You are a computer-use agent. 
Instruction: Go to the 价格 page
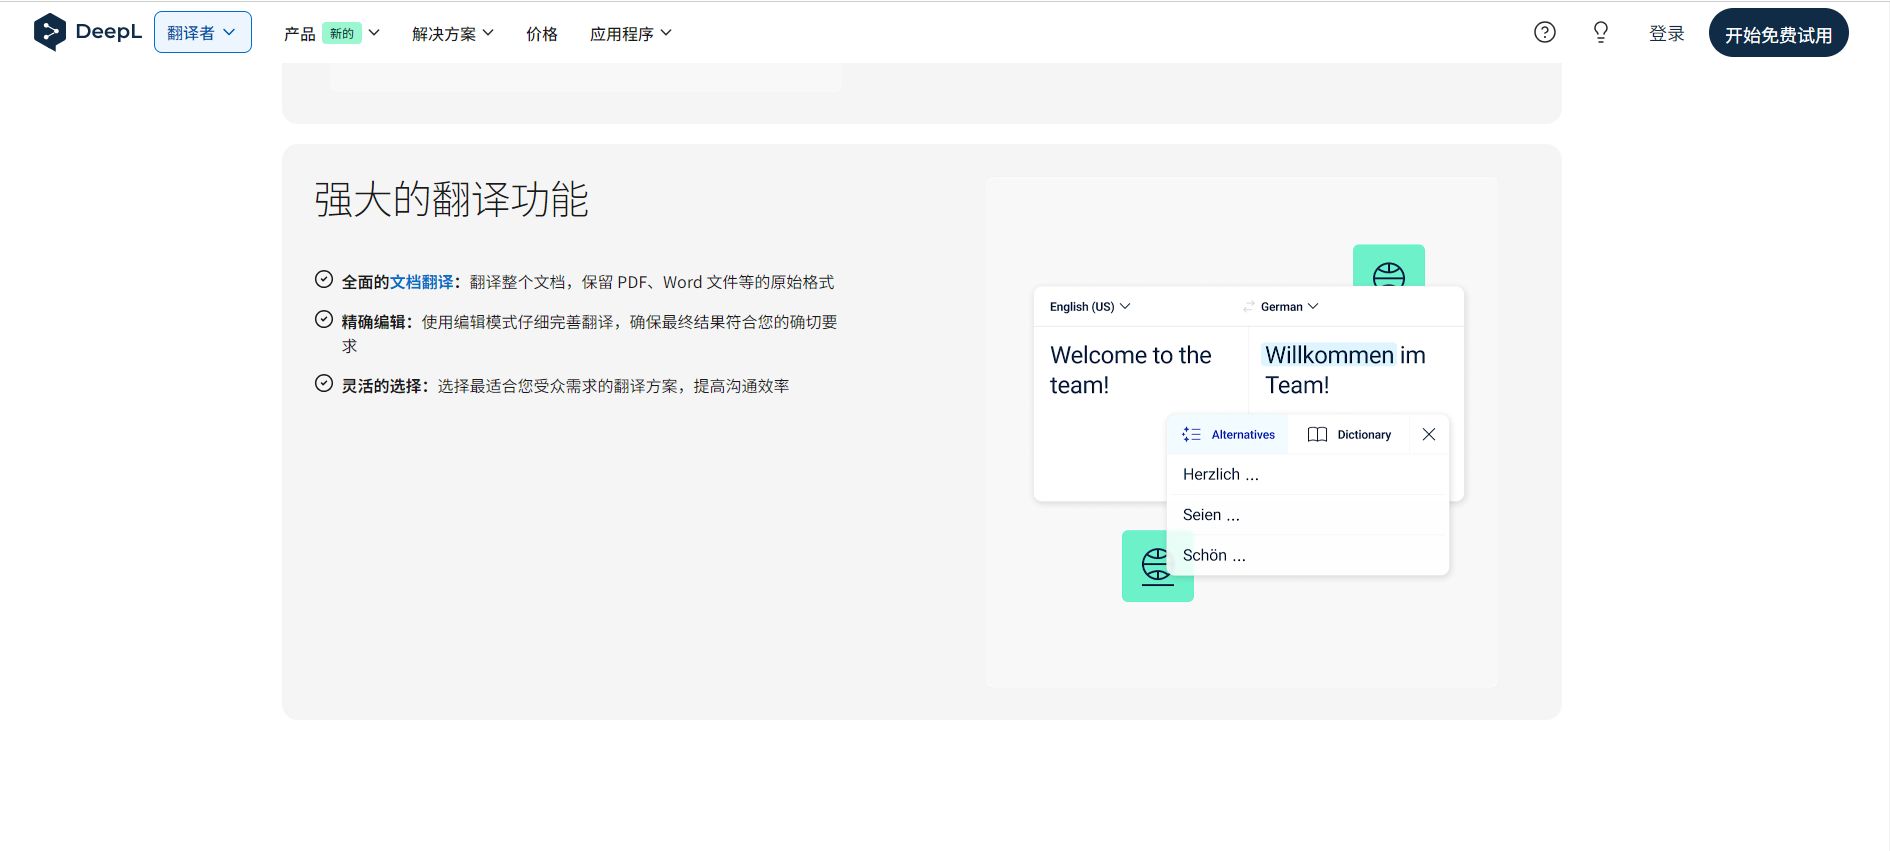[541, 34]
